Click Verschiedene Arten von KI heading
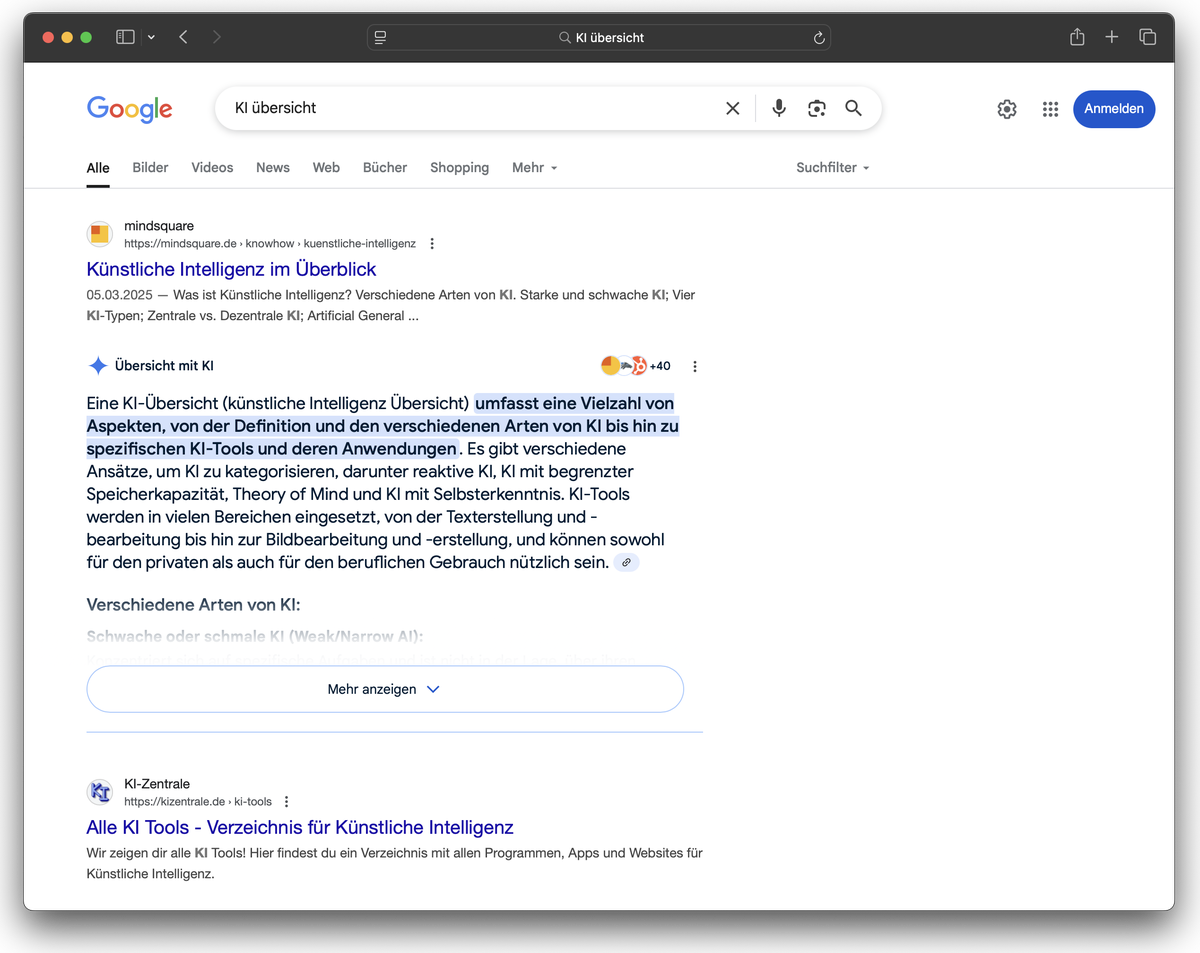The image size is (1200, 953). point(193,605)
